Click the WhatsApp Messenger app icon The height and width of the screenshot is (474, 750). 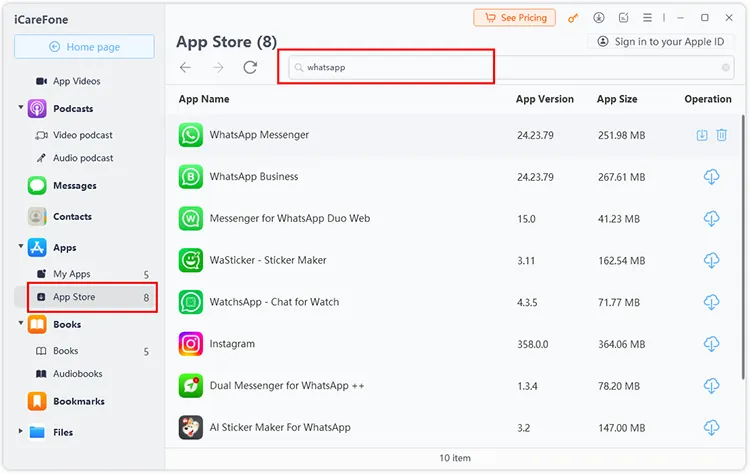pos(191,135)
